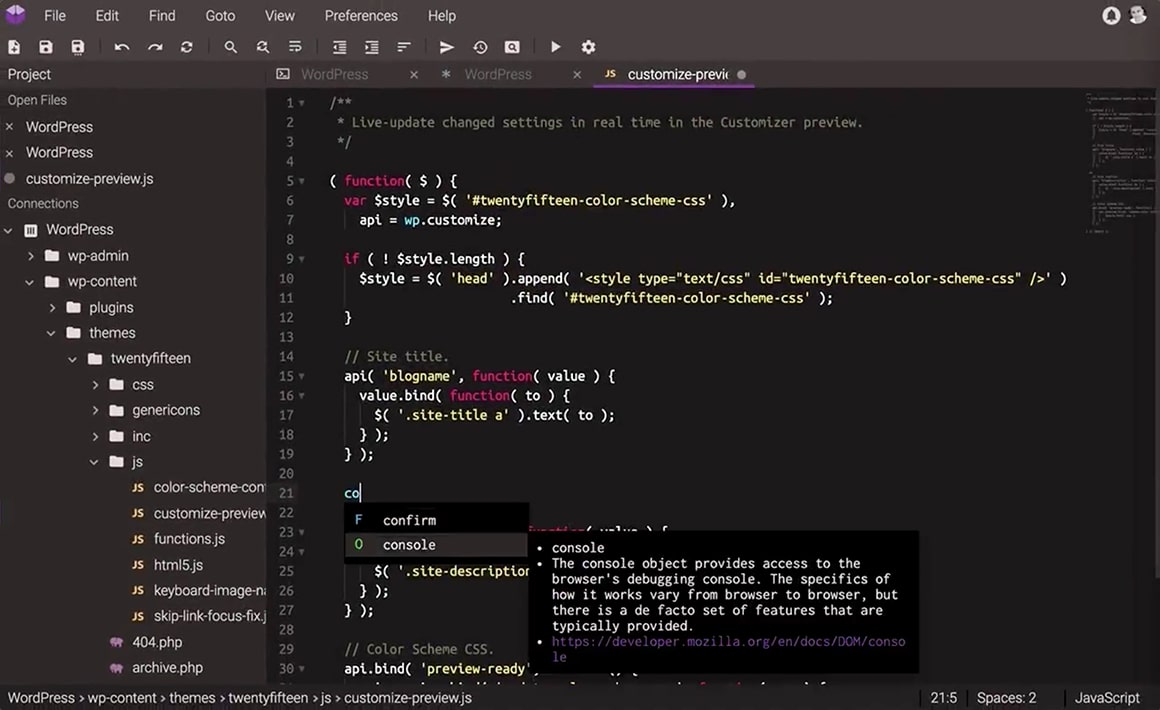Viewport: 1160px width, 710px height.
Task: Open the user account avatar menu
Action: coord(1138,15)
